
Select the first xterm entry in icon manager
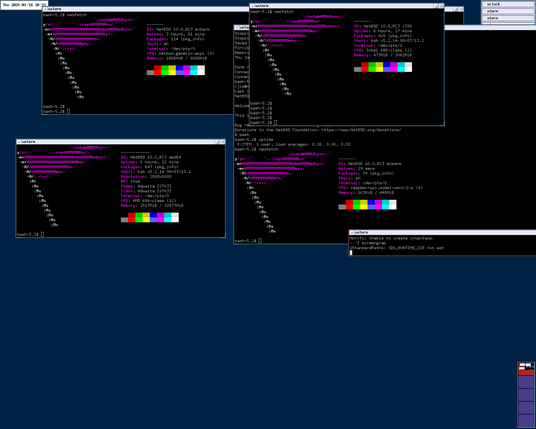pos(508,11)
